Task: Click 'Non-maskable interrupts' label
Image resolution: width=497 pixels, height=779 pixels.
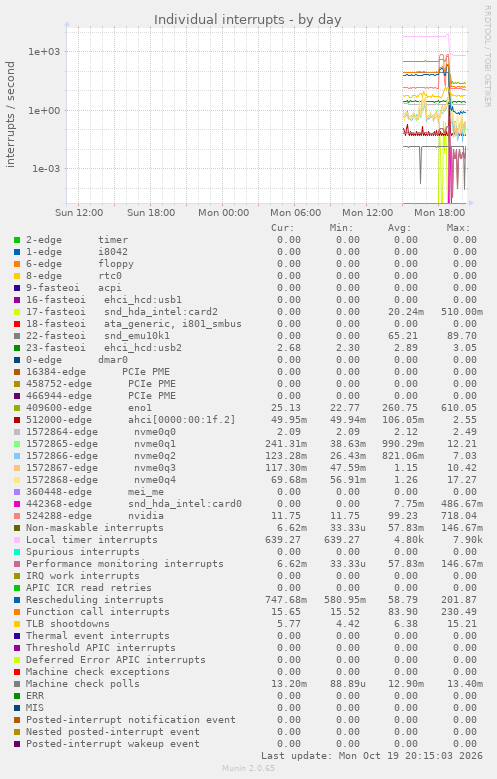Action: tap(95, 528)
